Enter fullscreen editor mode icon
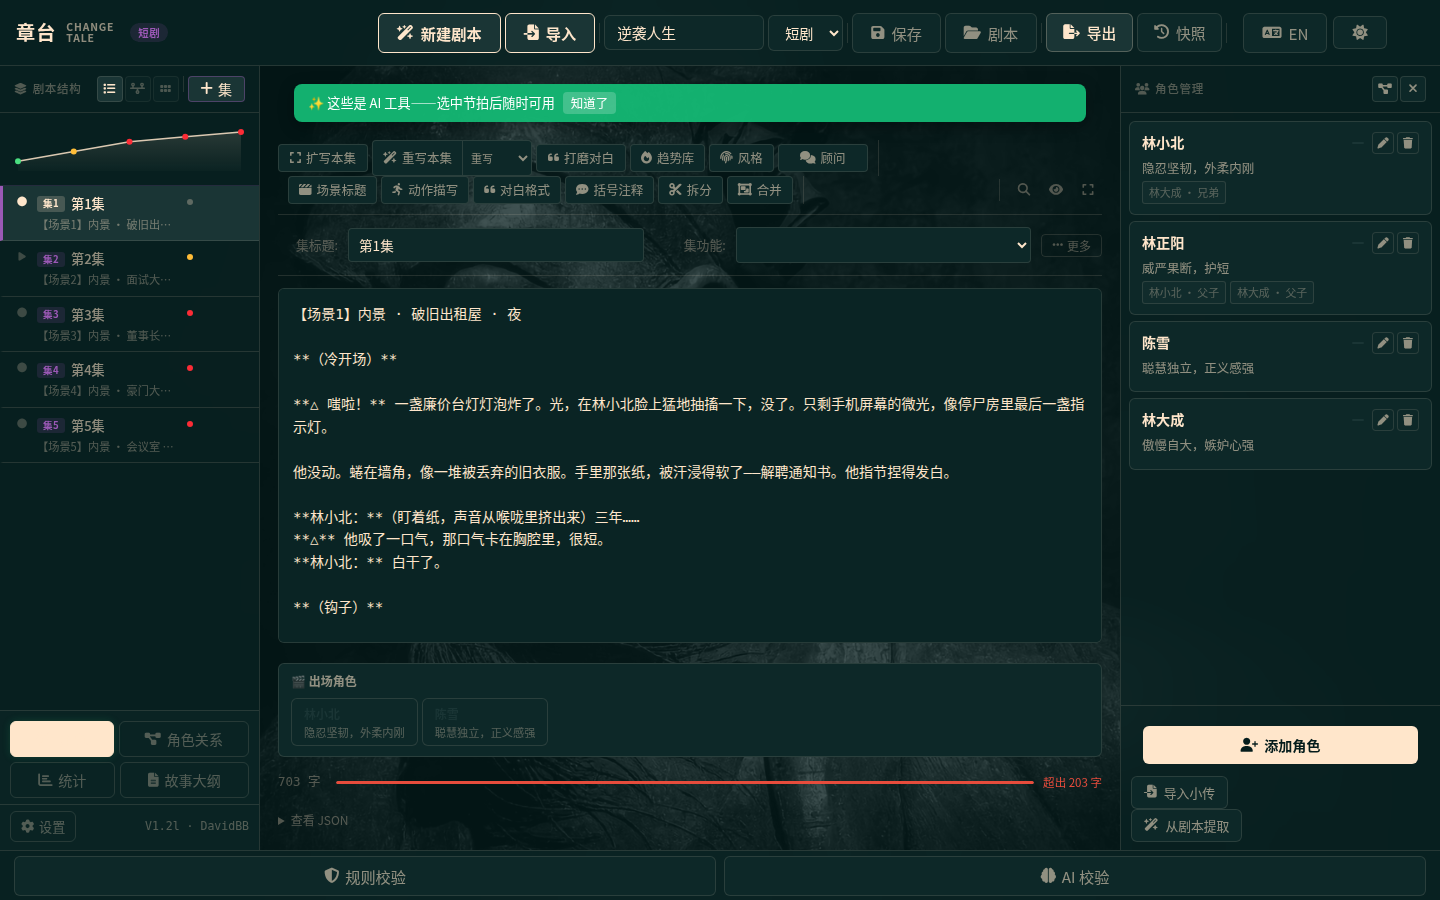 pos(1088,189)
